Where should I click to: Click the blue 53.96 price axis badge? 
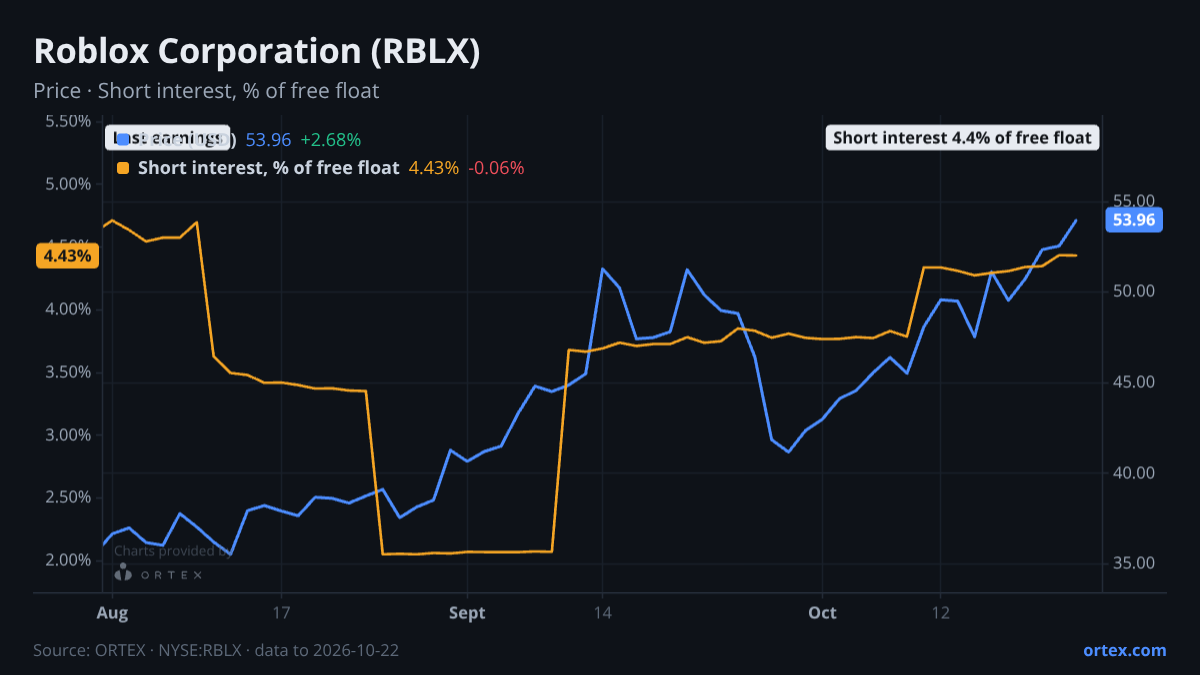(x=1133, y=220)
